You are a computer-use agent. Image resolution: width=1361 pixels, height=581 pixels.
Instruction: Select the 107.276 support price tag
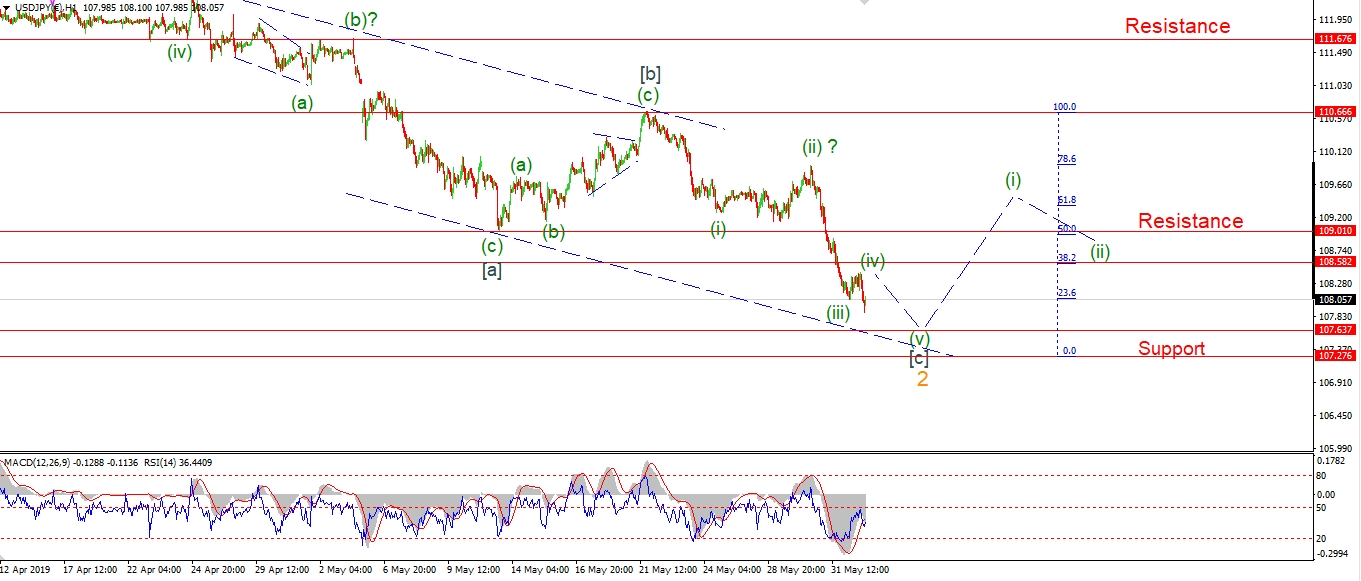[x=1337, y=356]
